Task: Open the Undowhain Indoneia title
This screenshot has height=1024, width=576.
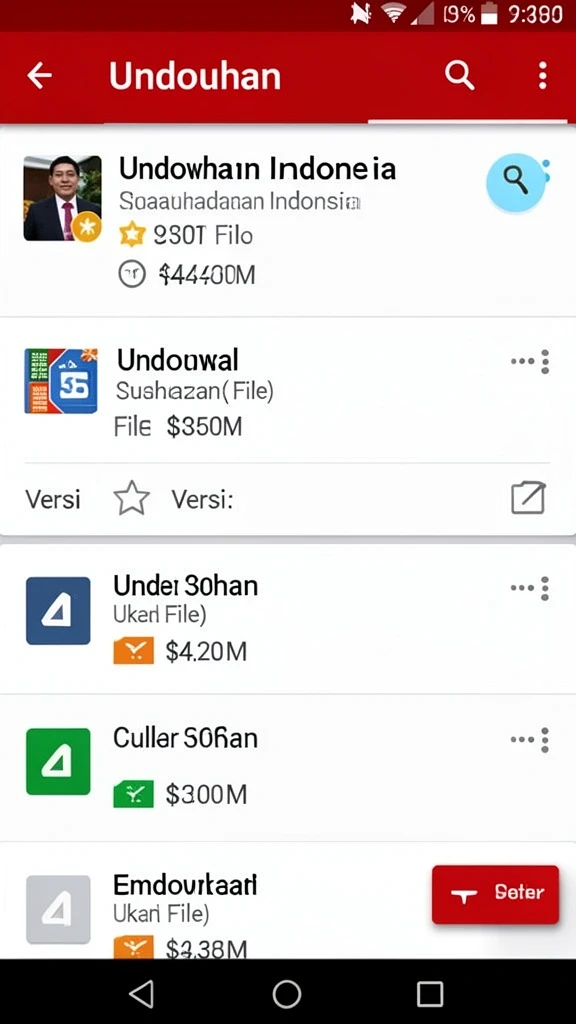Action: [x=257, y=168]
